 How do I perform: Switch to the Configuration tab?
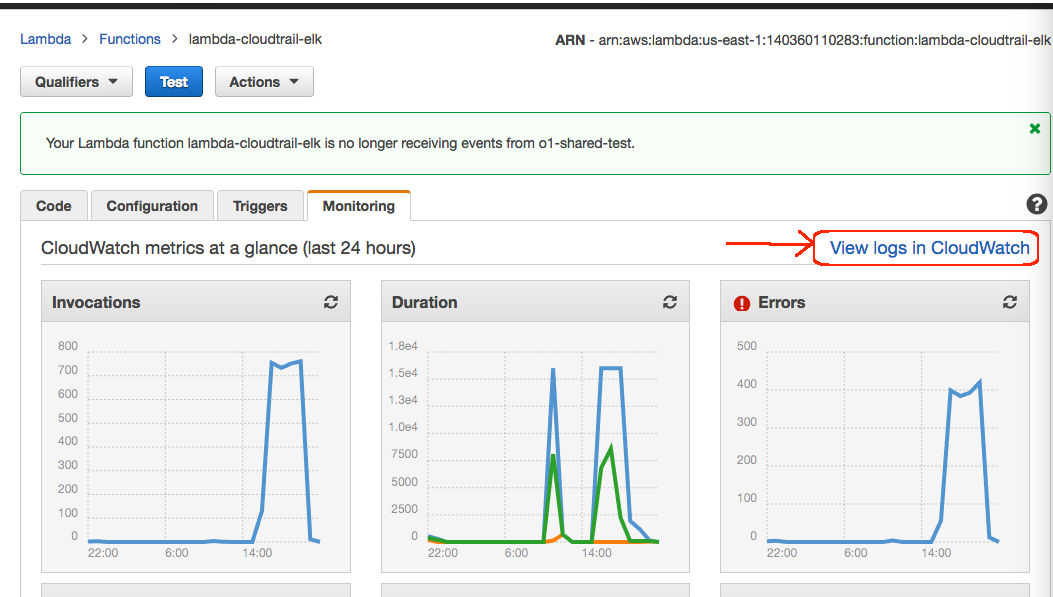152,206
